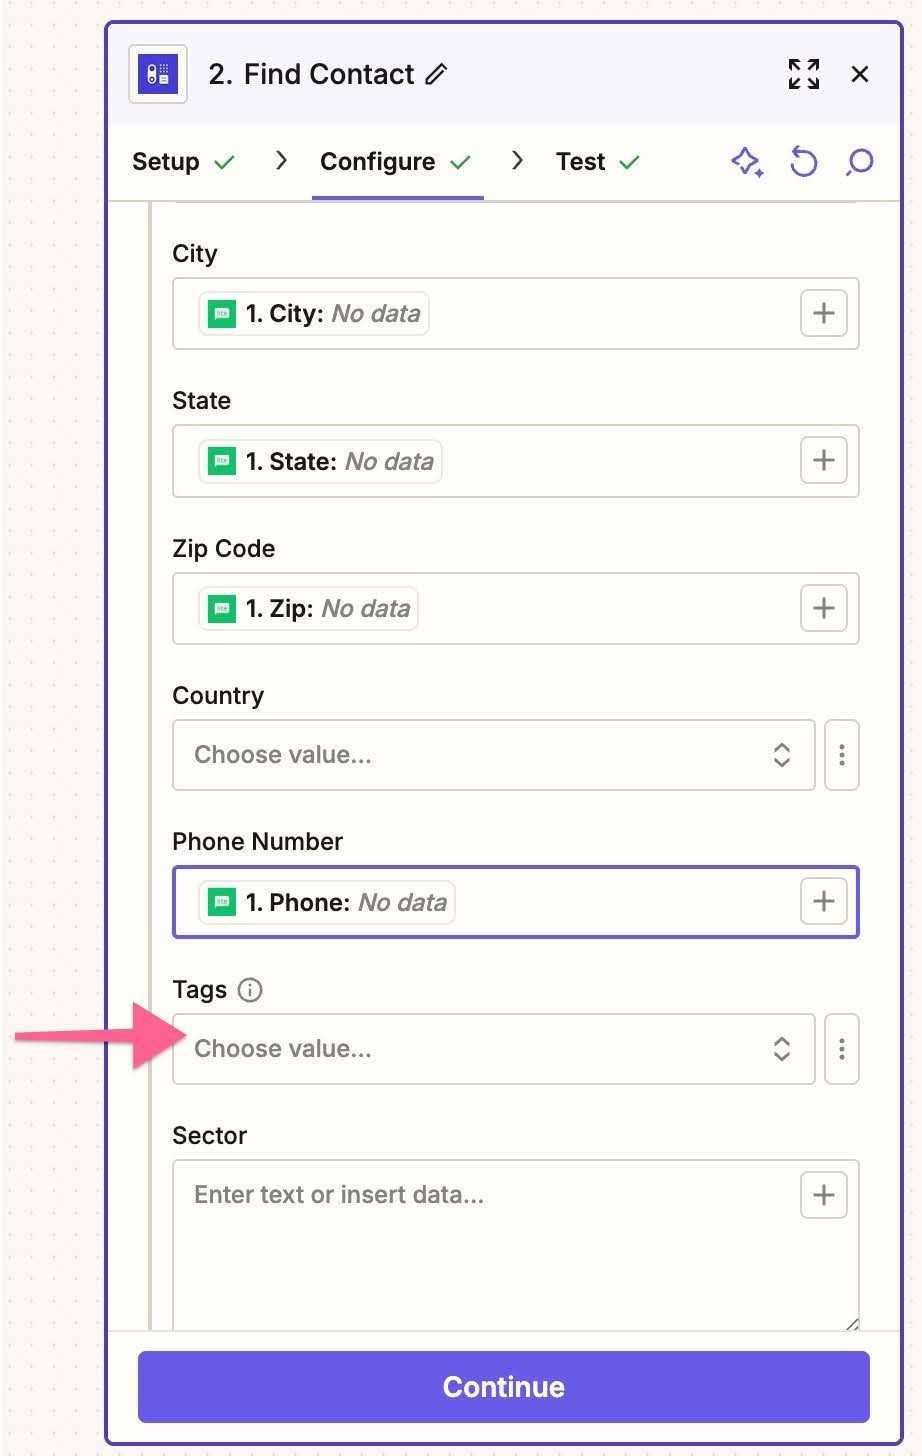922x1456 pixels.
Task: Switch to the Setup tab
Action: coord(168,162)
